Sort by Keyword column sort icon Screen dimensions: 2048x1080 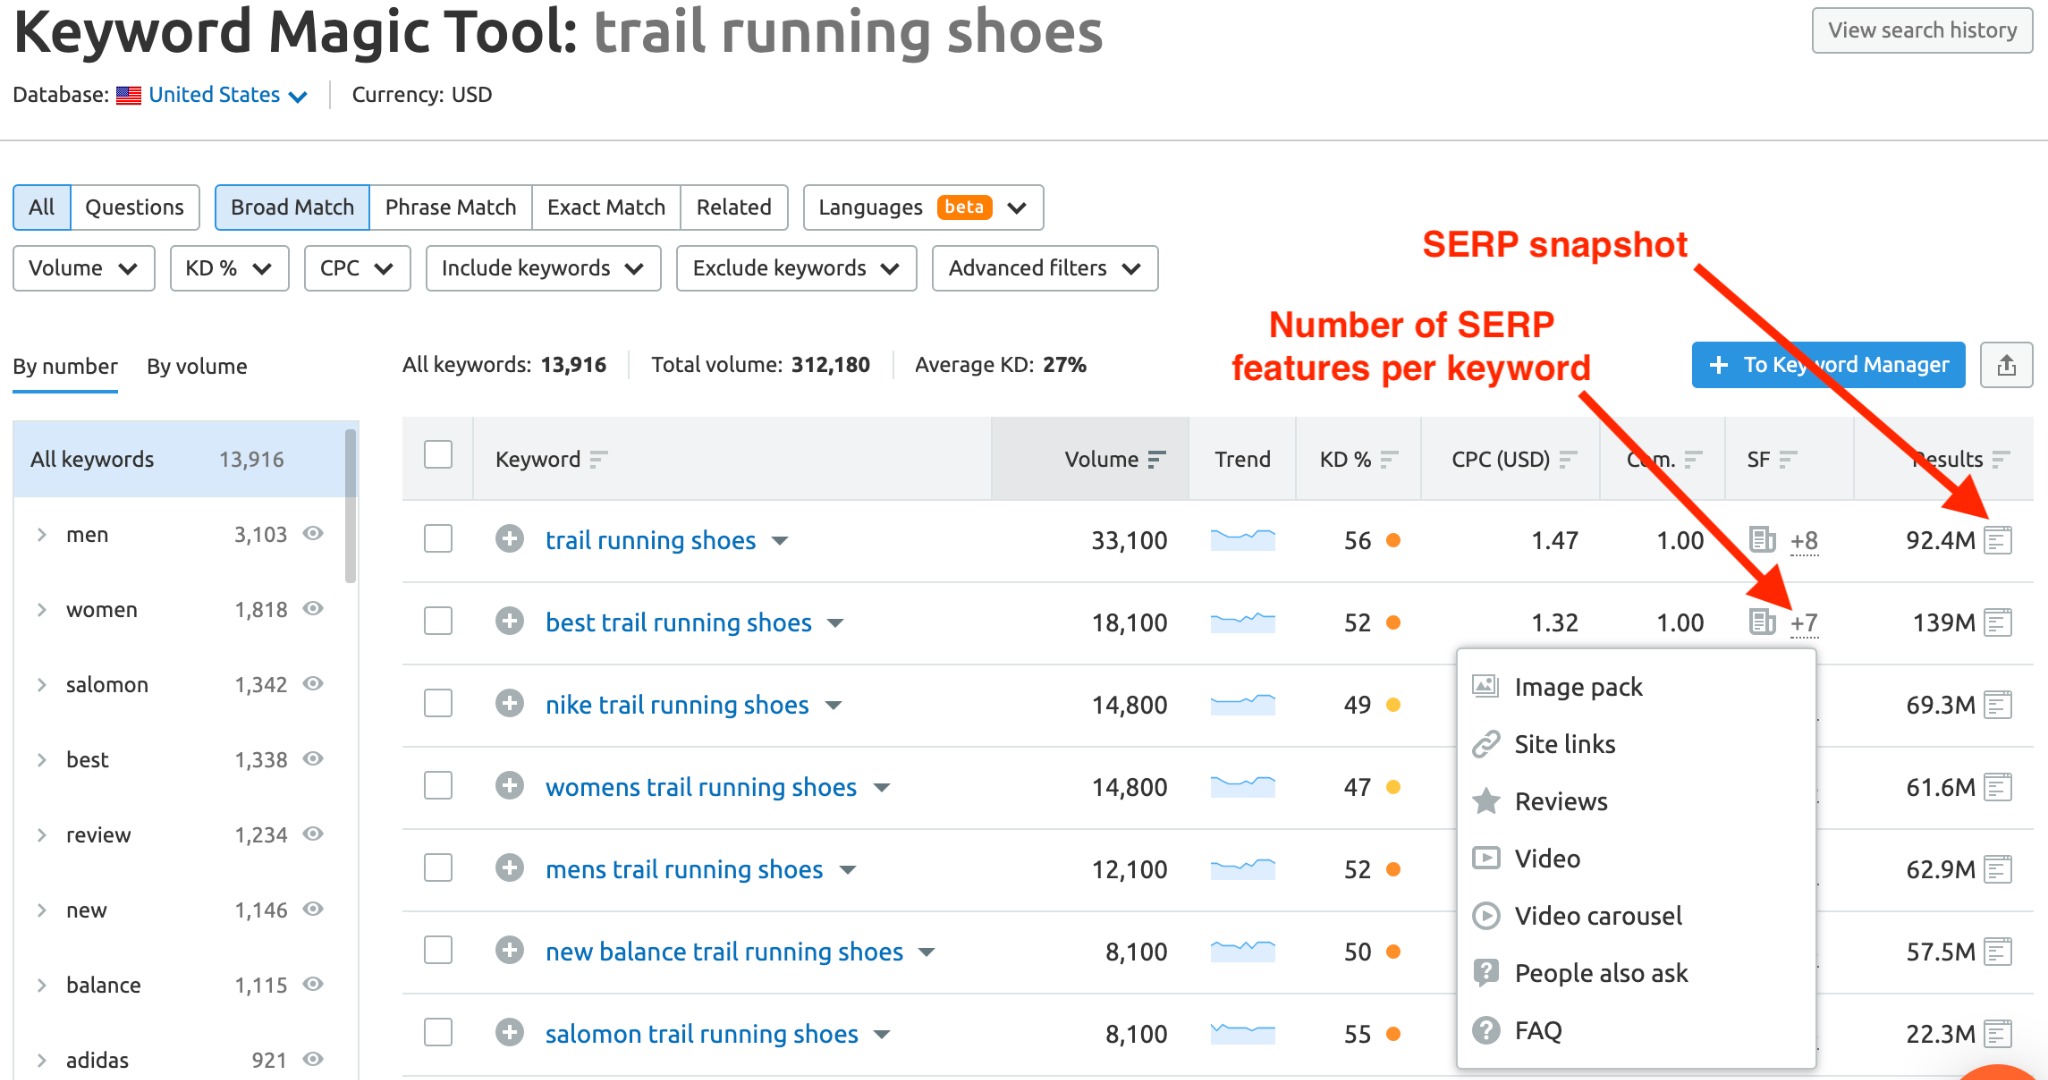[x=598, y=459]
